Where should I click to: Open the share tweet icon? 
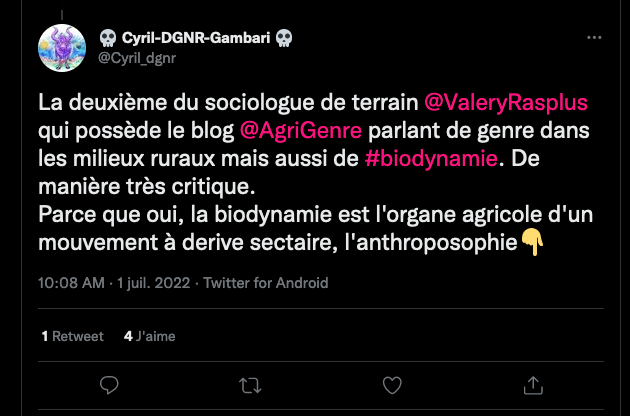pos(535,385)
